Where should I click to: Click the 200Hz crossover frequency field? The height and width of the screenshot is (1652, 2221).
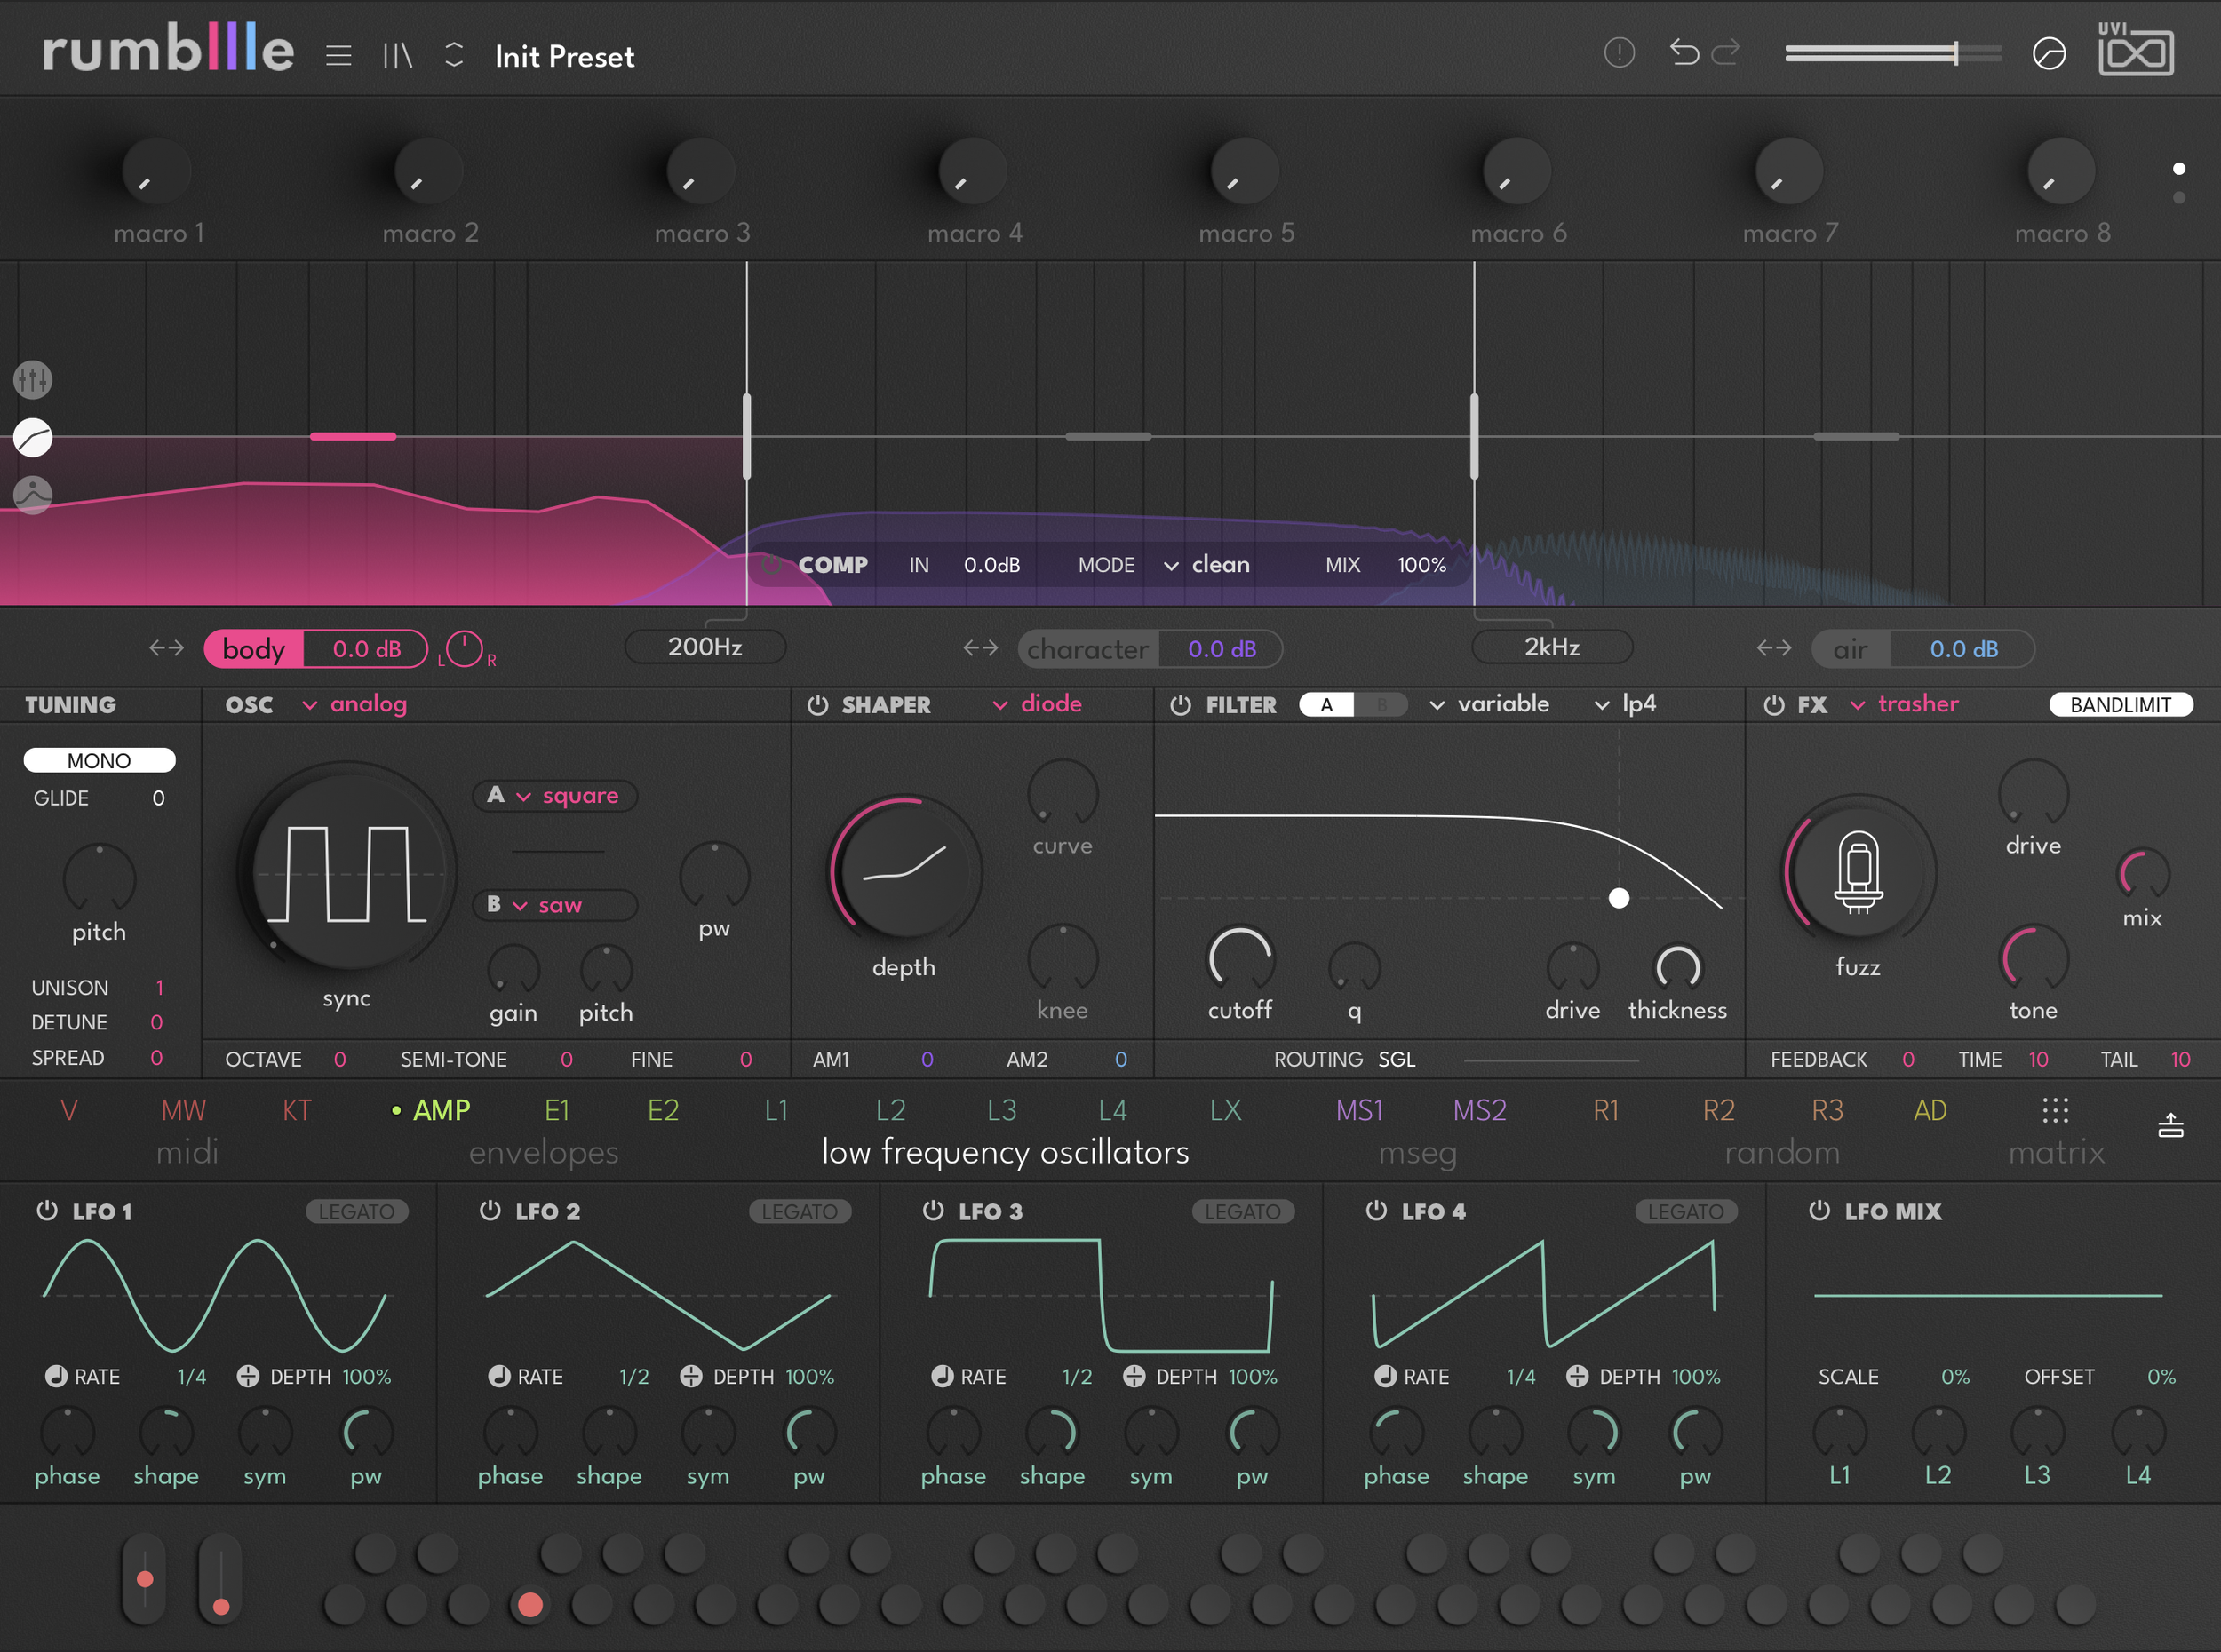click(705, 647)
